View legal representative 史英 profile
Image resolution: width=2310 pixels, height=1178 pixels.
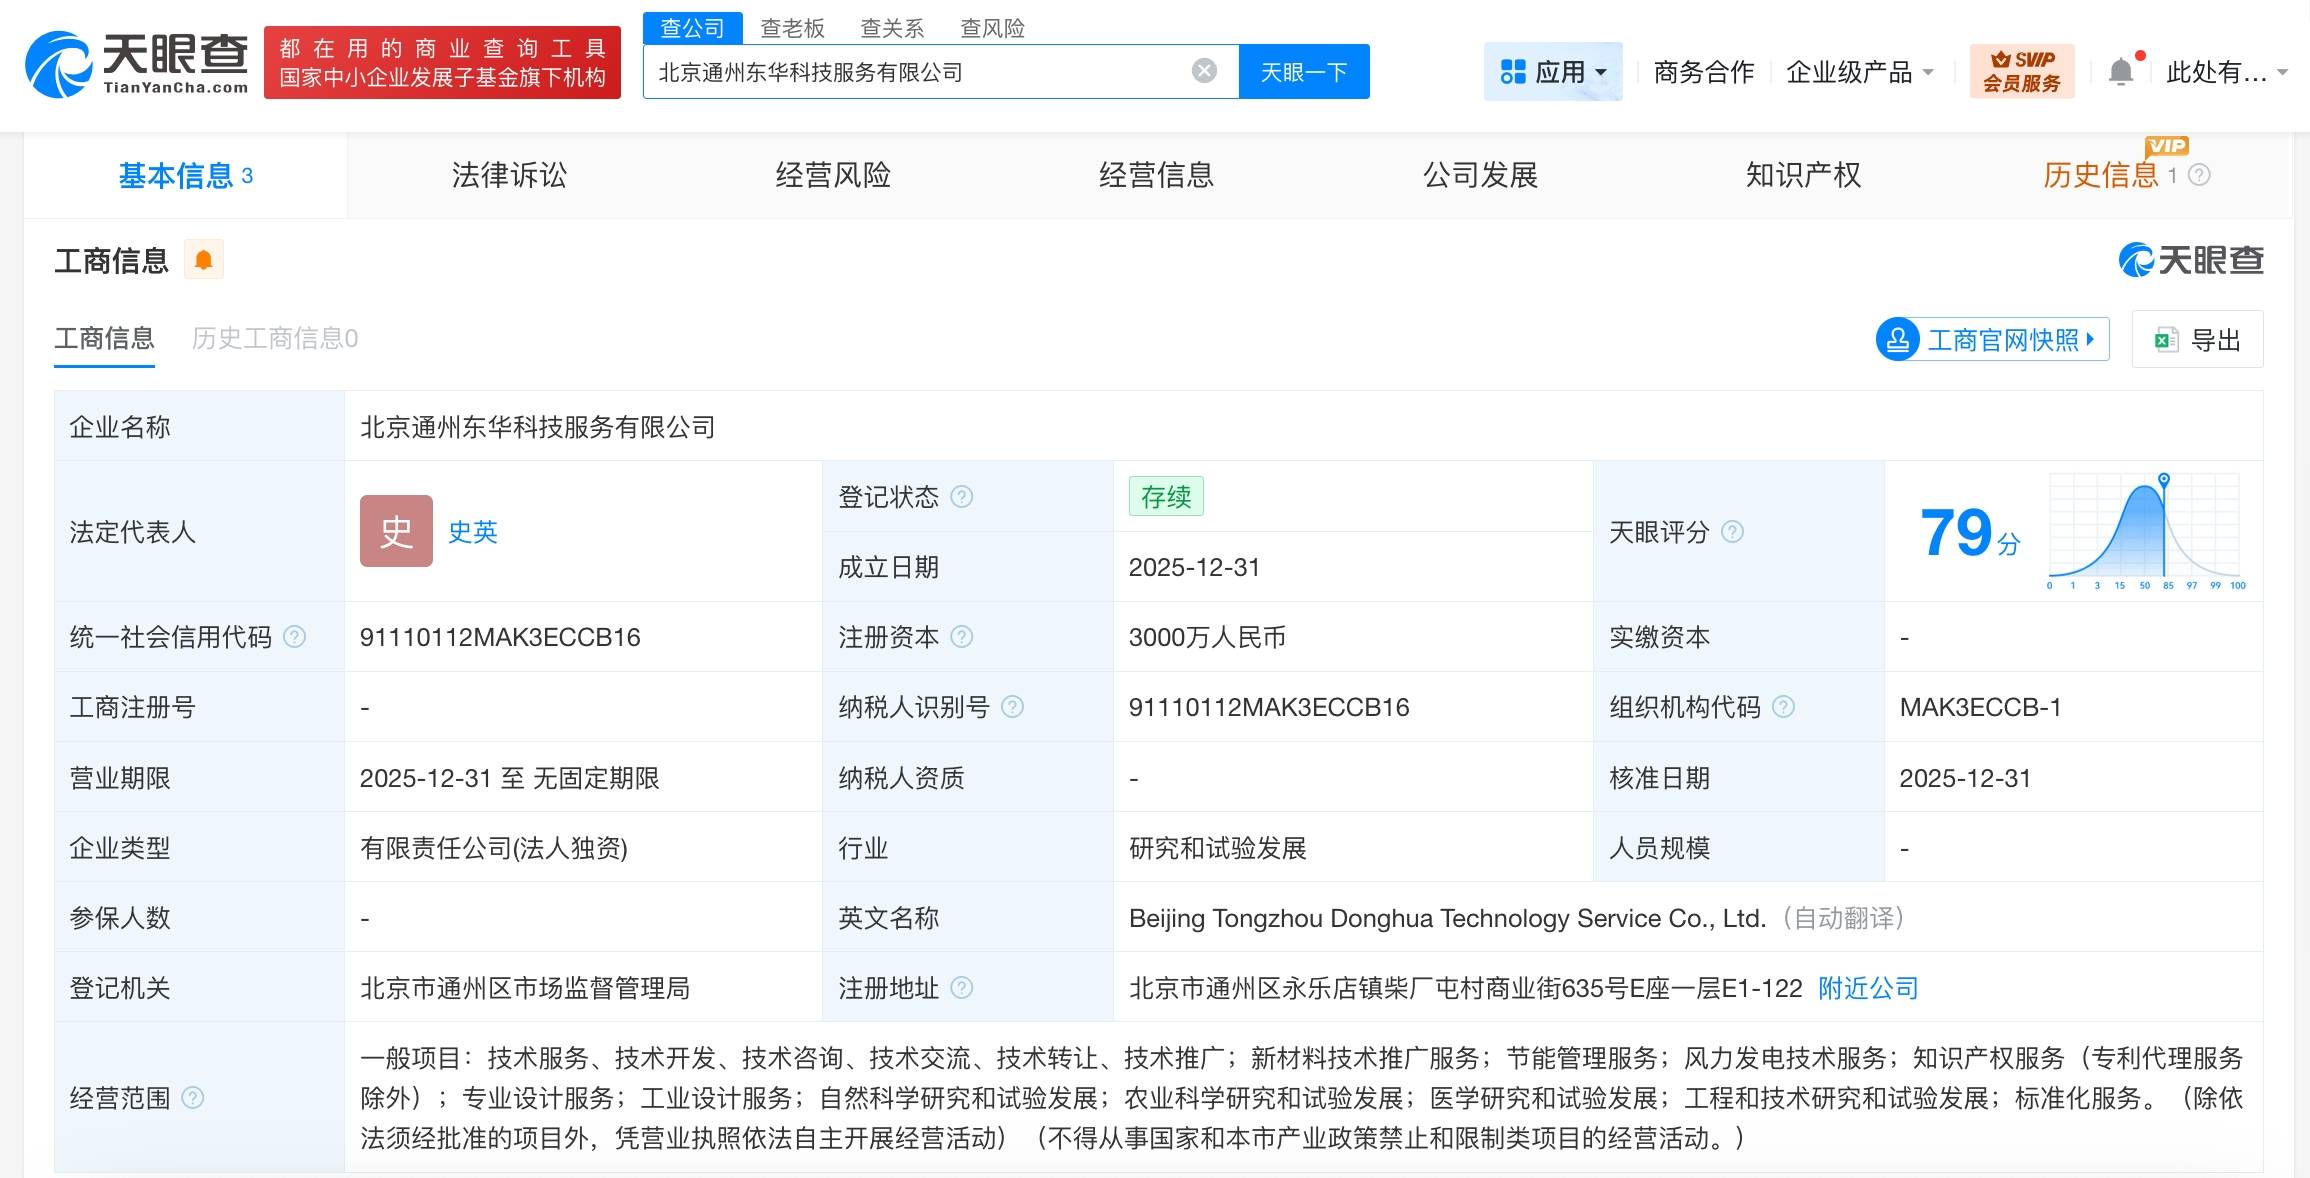click(471, 532)
